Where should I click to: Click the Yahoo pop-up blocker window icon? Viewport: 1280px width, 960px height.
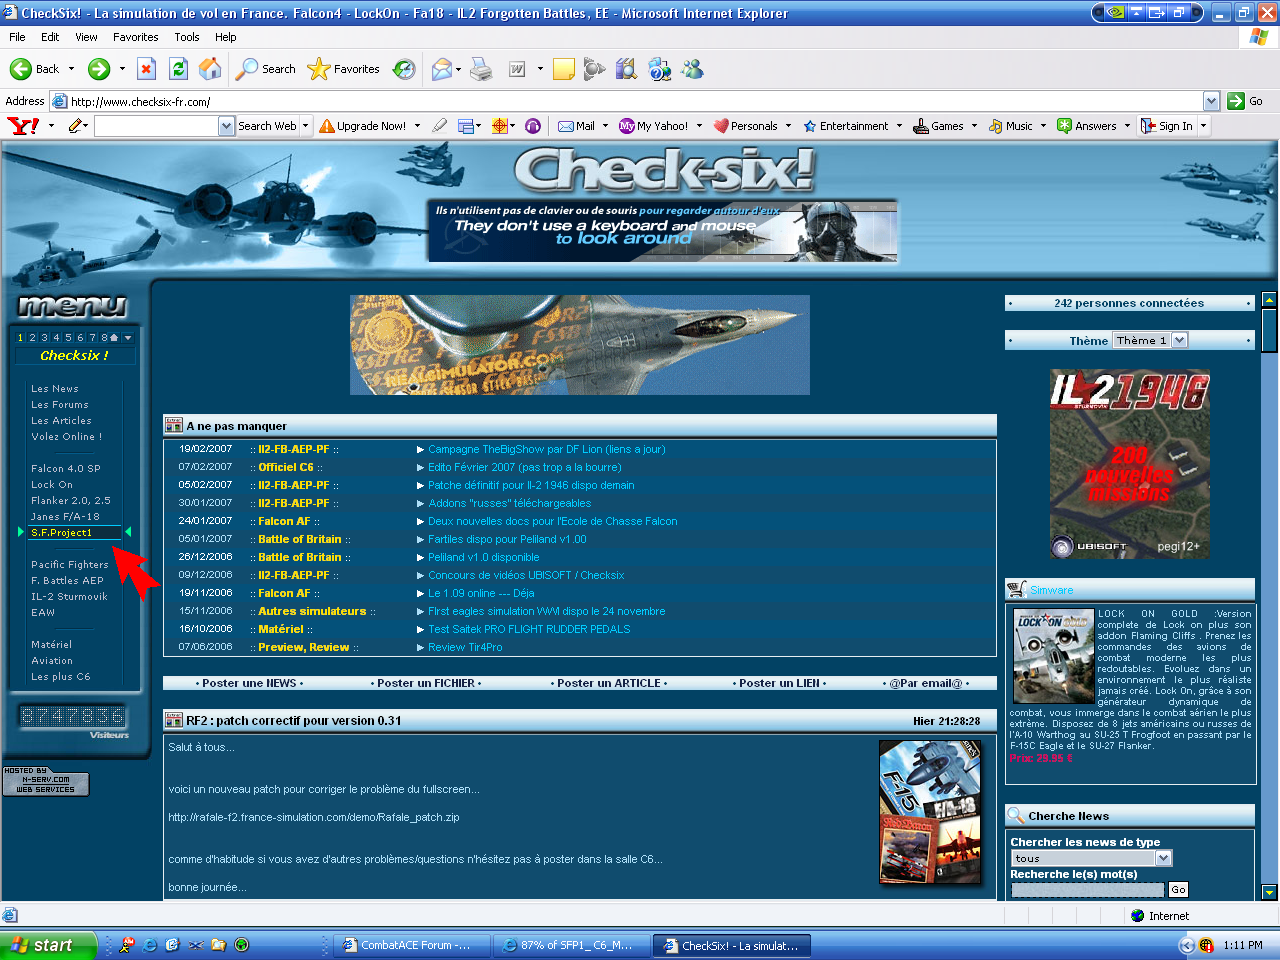pyautogui.click(x=466, y=126)
